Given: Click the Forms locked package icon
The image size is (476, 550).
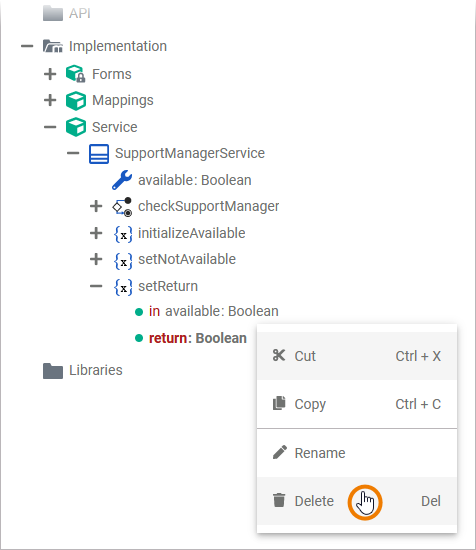Looking at the screenshot, I should tap(75, 74).
